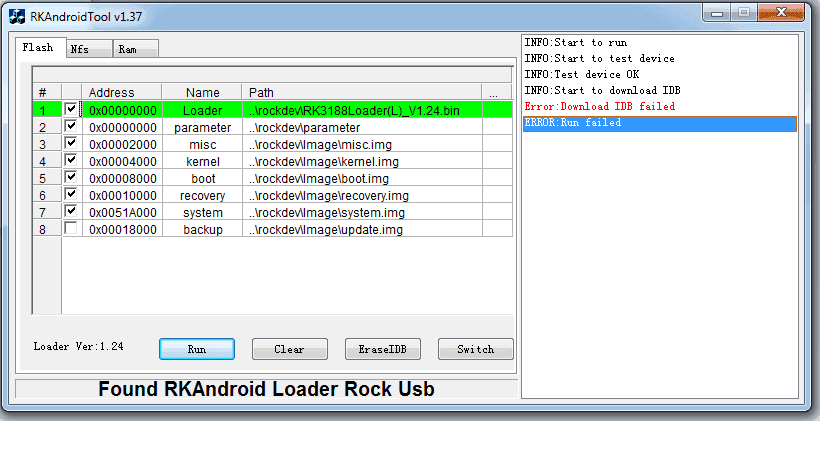Image resolution: width=820 pixels, height=462 pixels.
Task: Click the 'Found RKAndroid Loader Rock Usb' status text
Action: click(266, 389)
